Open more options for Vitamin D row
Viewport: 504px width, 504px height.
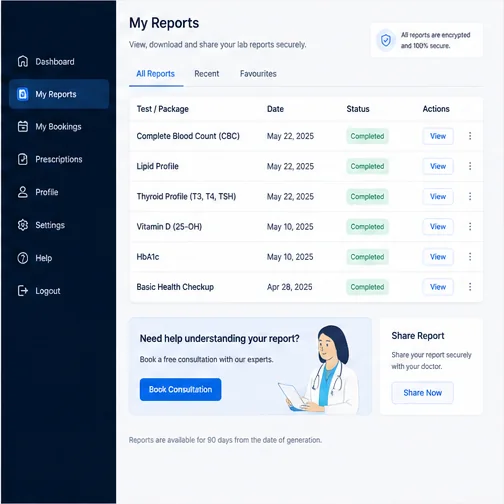(470, 227)
